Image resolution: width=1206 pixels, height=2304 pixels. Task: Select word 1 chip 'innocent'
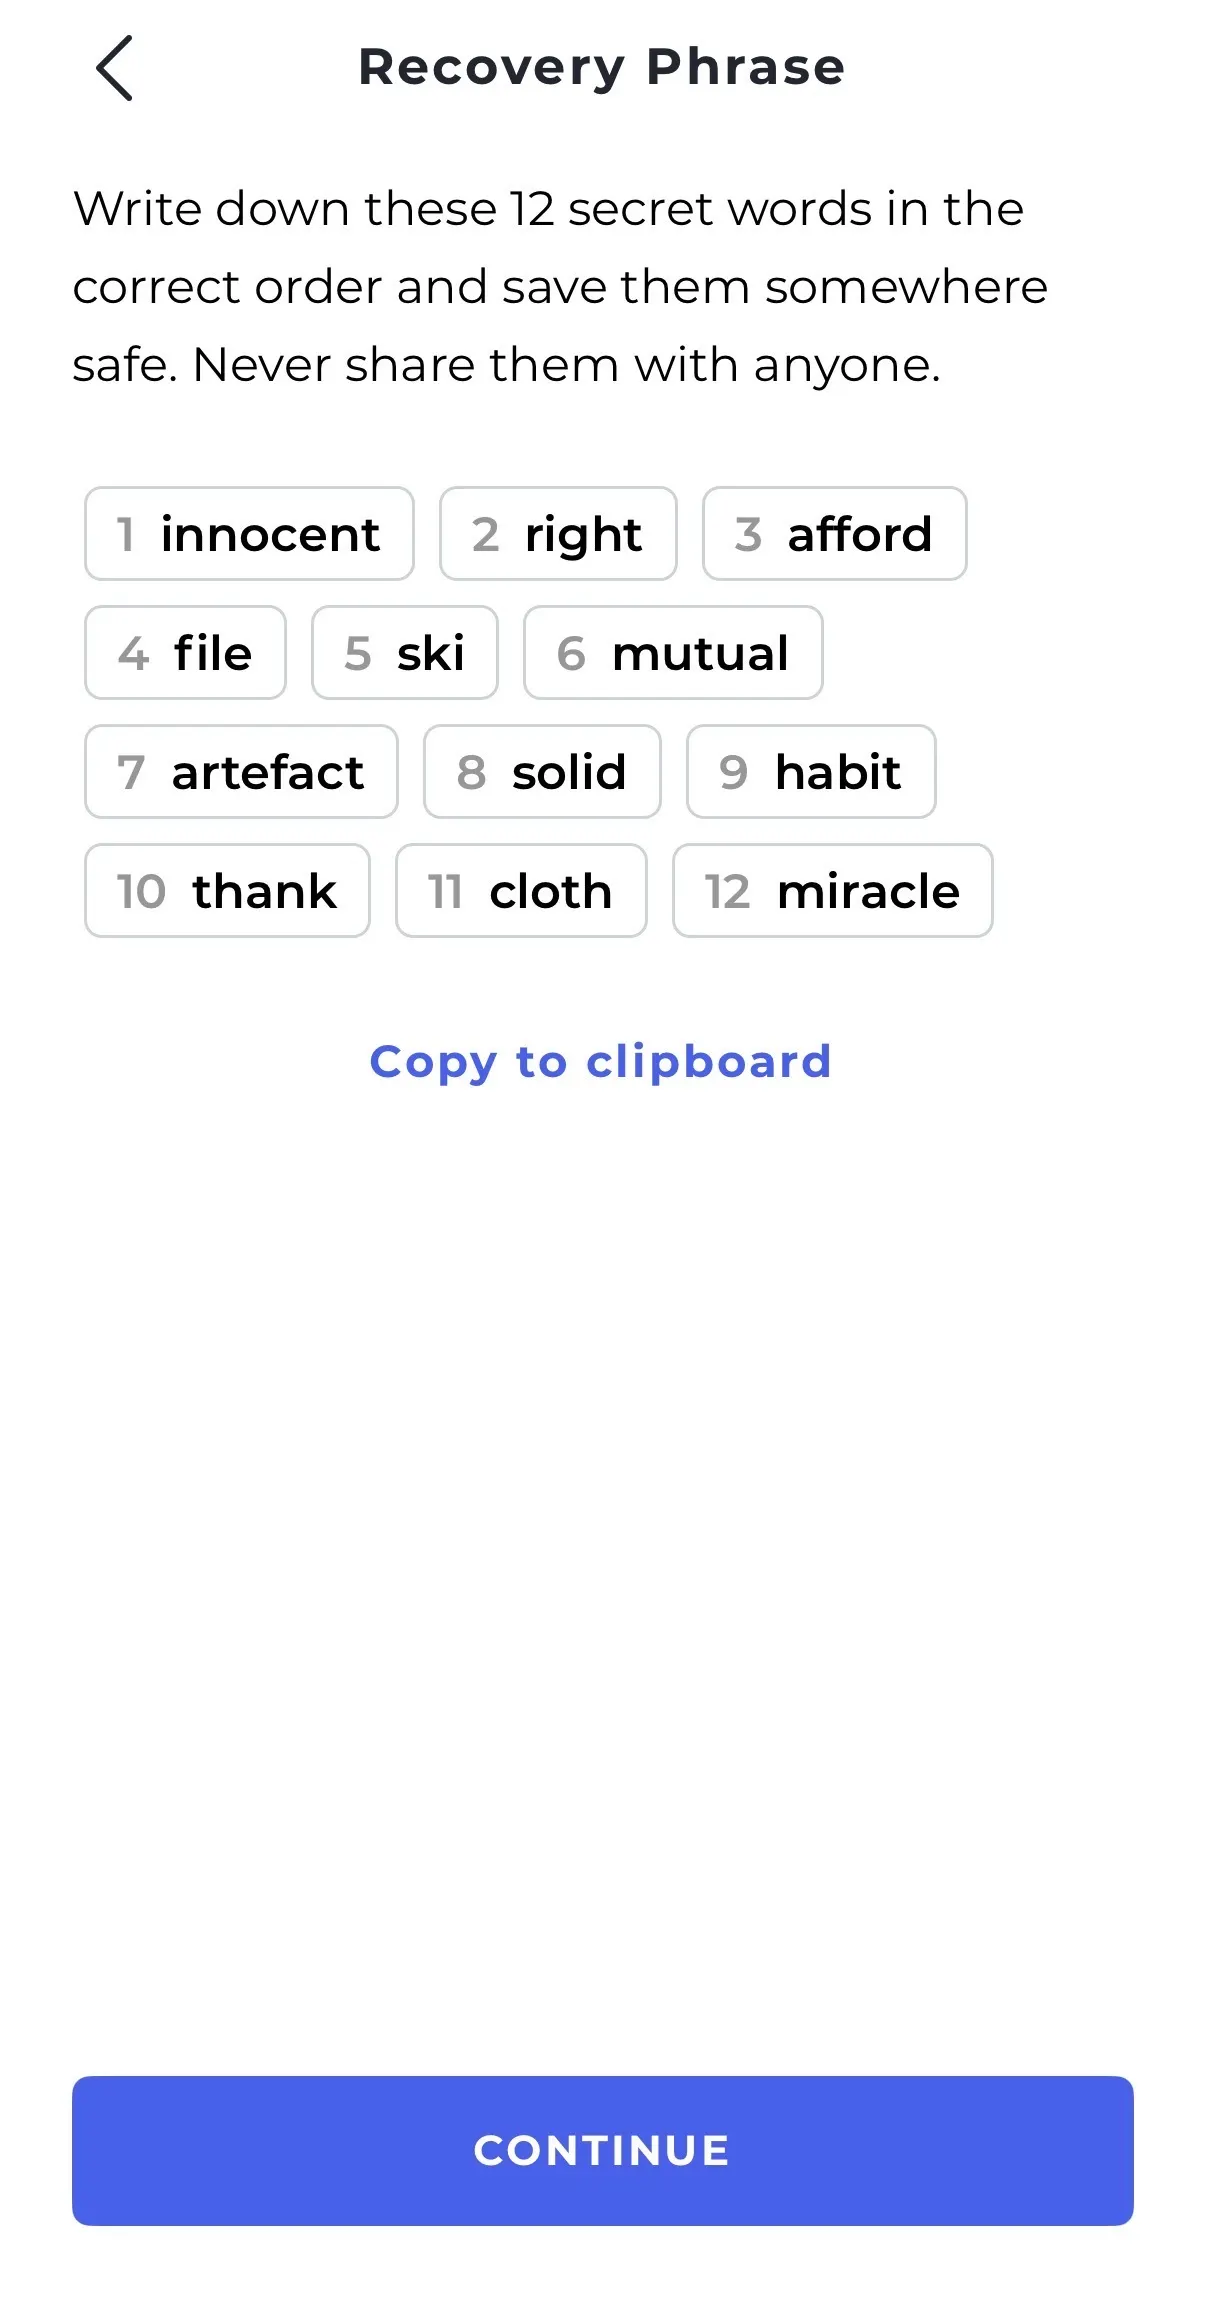(x=249, y=534)
